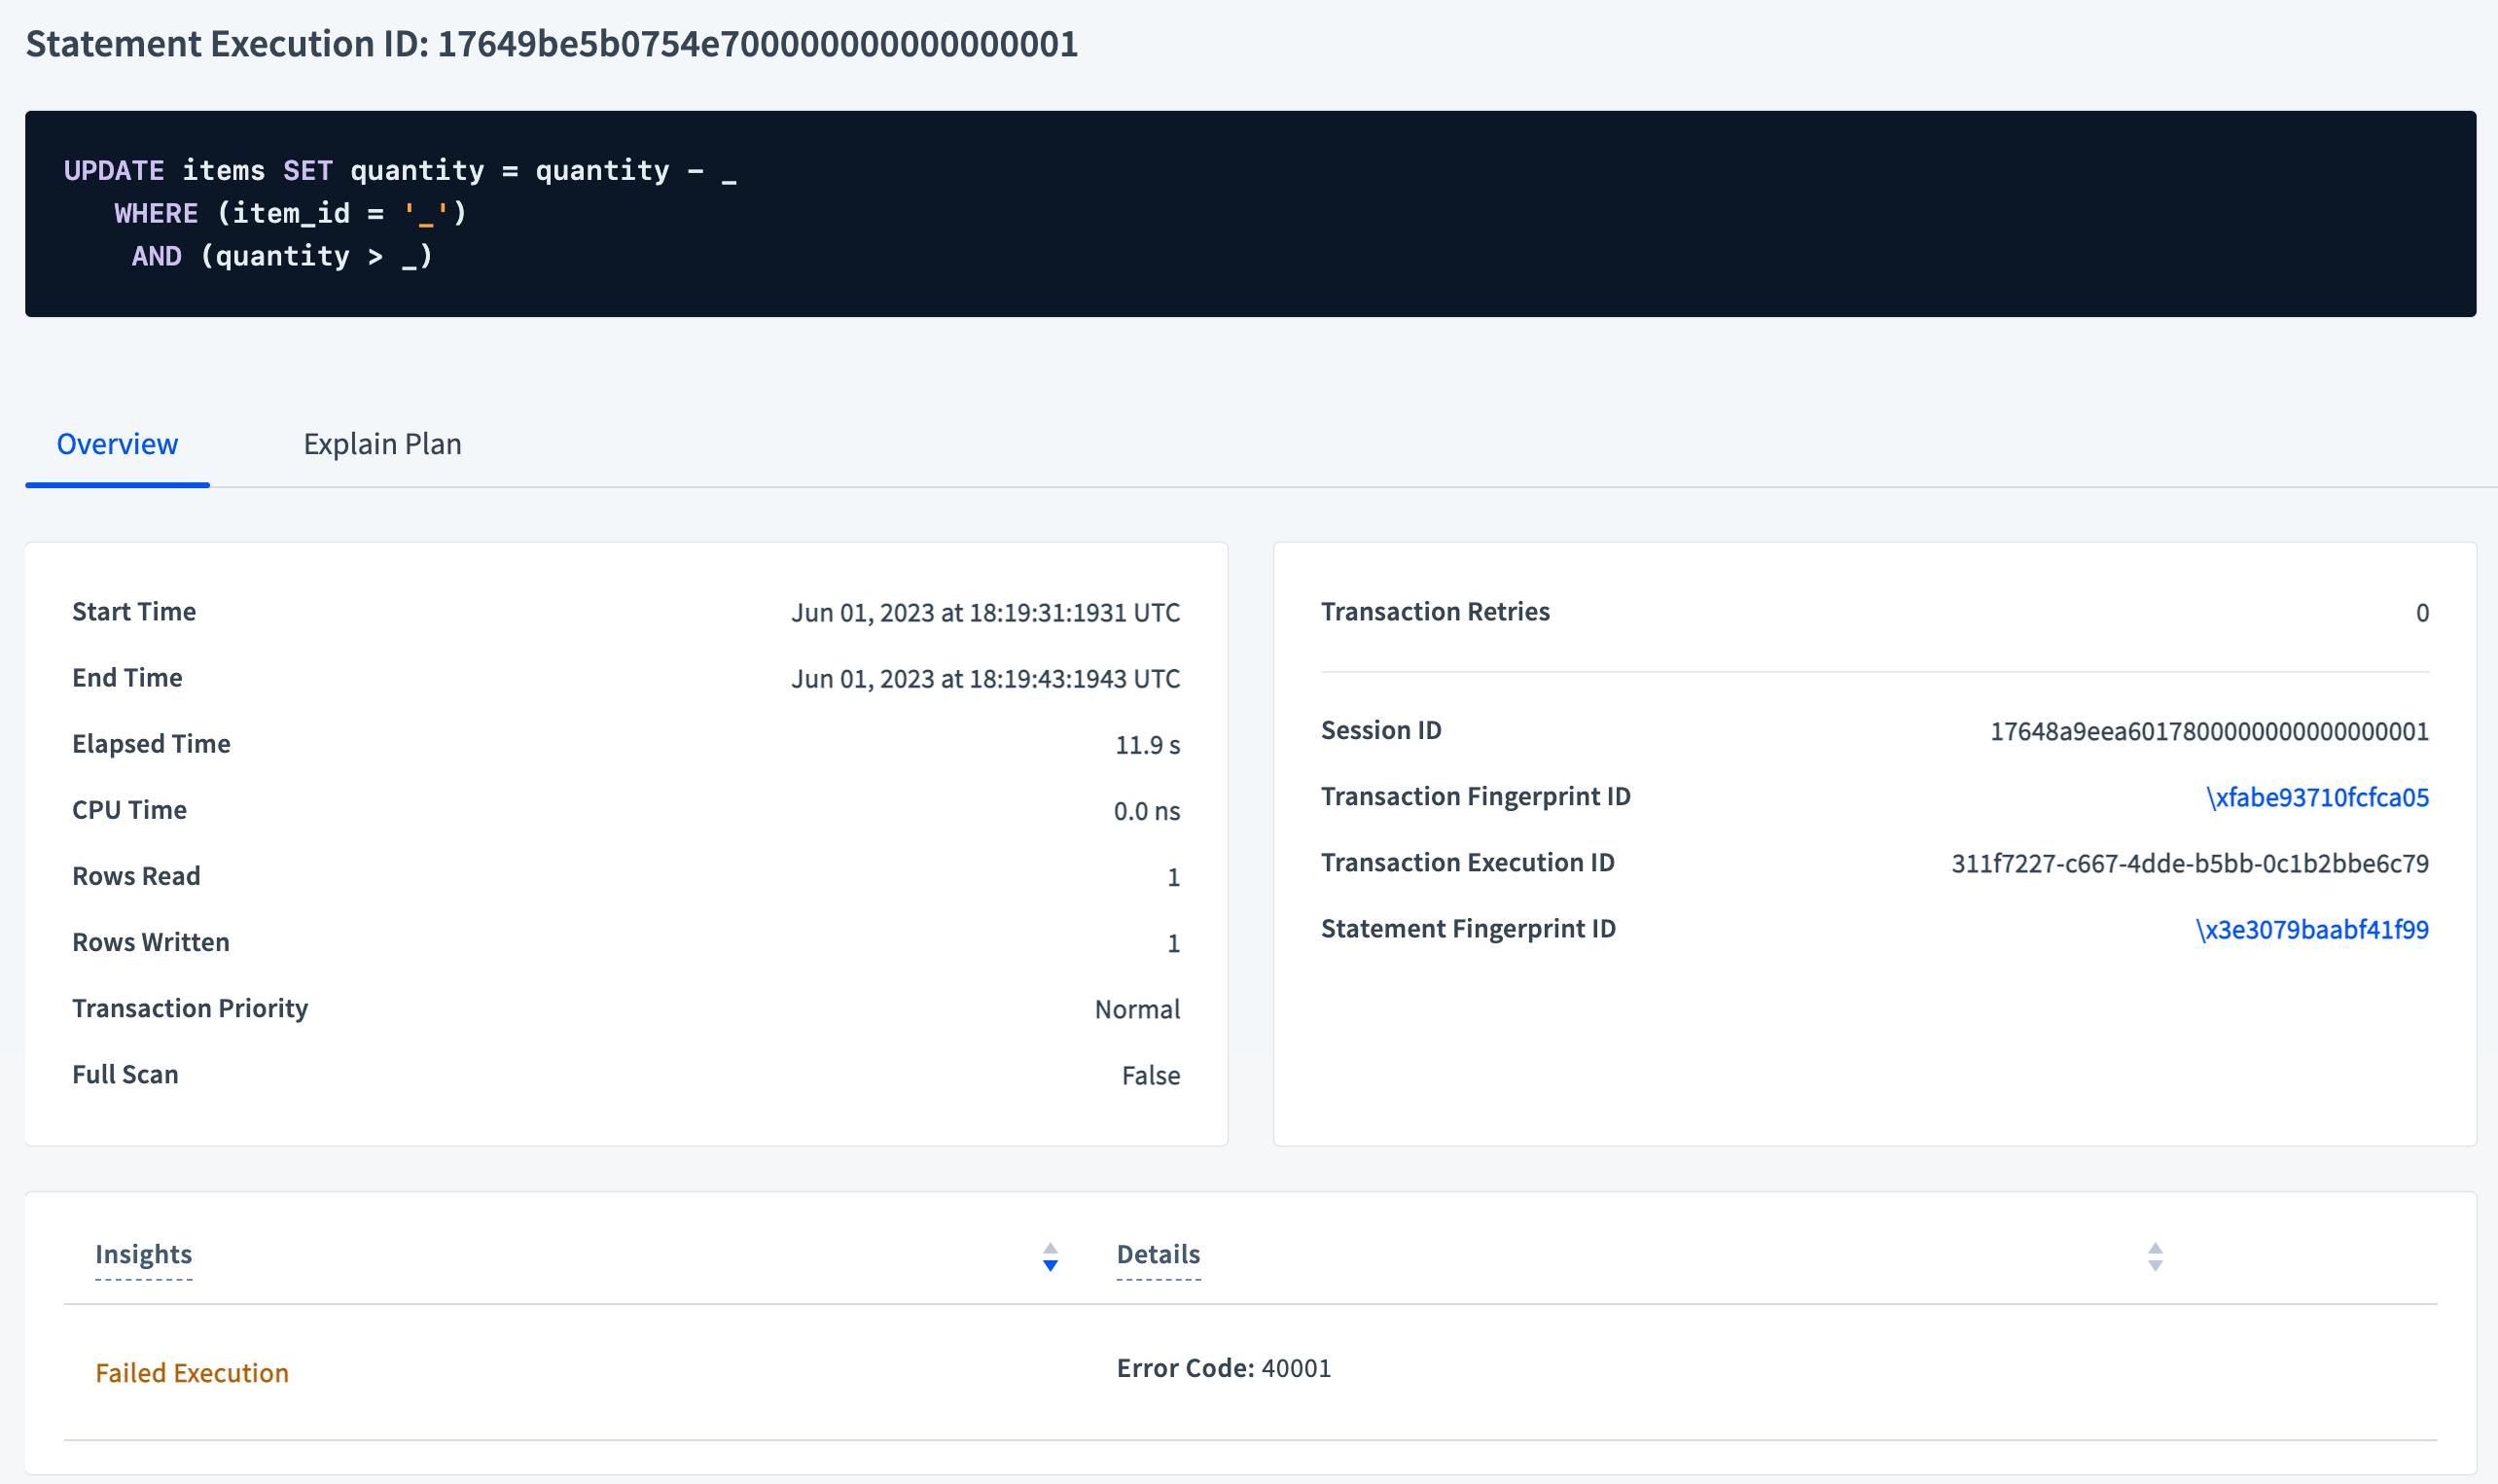Screen dimensions: 2498x1484
Task: Select the blue underline under Overview tab
Action: pos(118,486)
